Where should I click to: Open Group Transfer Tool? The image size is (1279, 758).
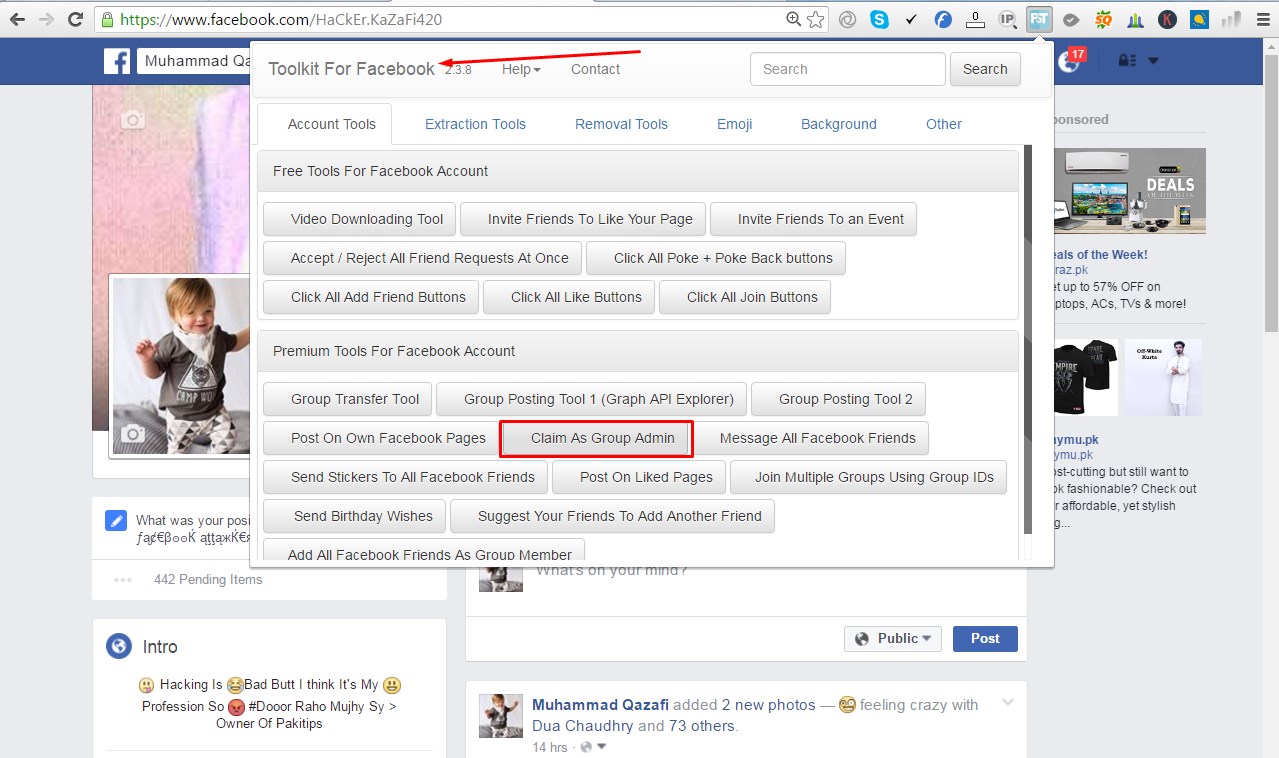348,399
